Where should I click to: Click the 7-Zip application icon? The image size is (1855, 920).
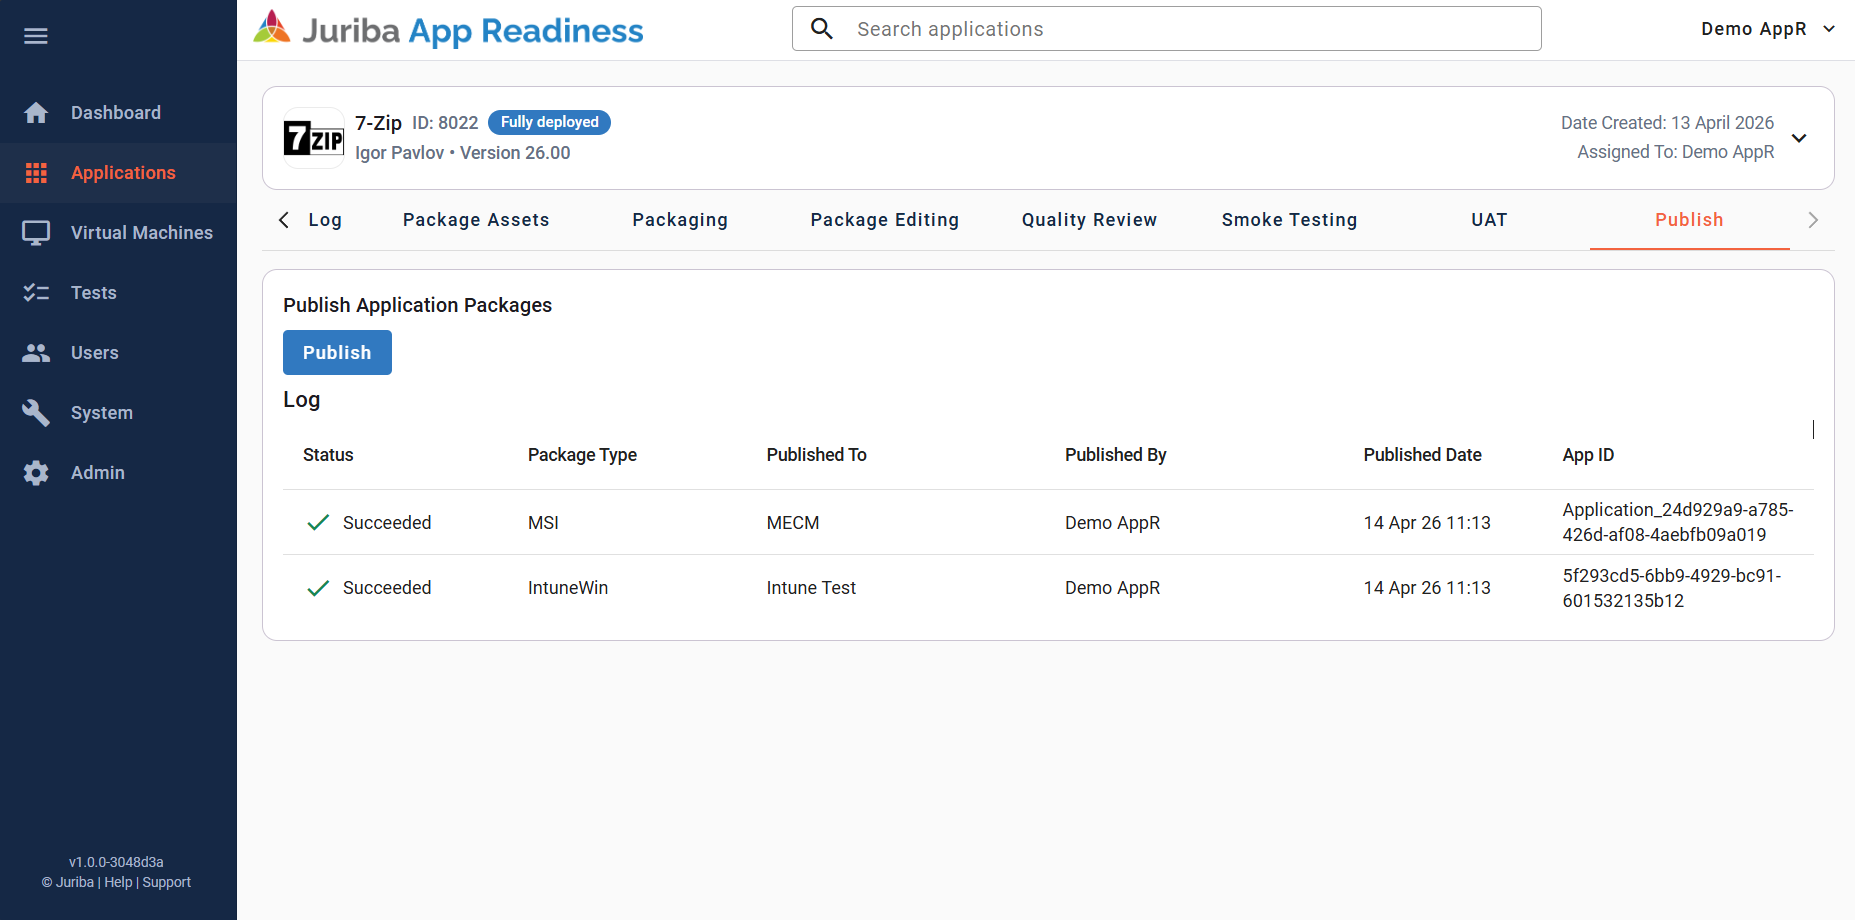[314, 138]
